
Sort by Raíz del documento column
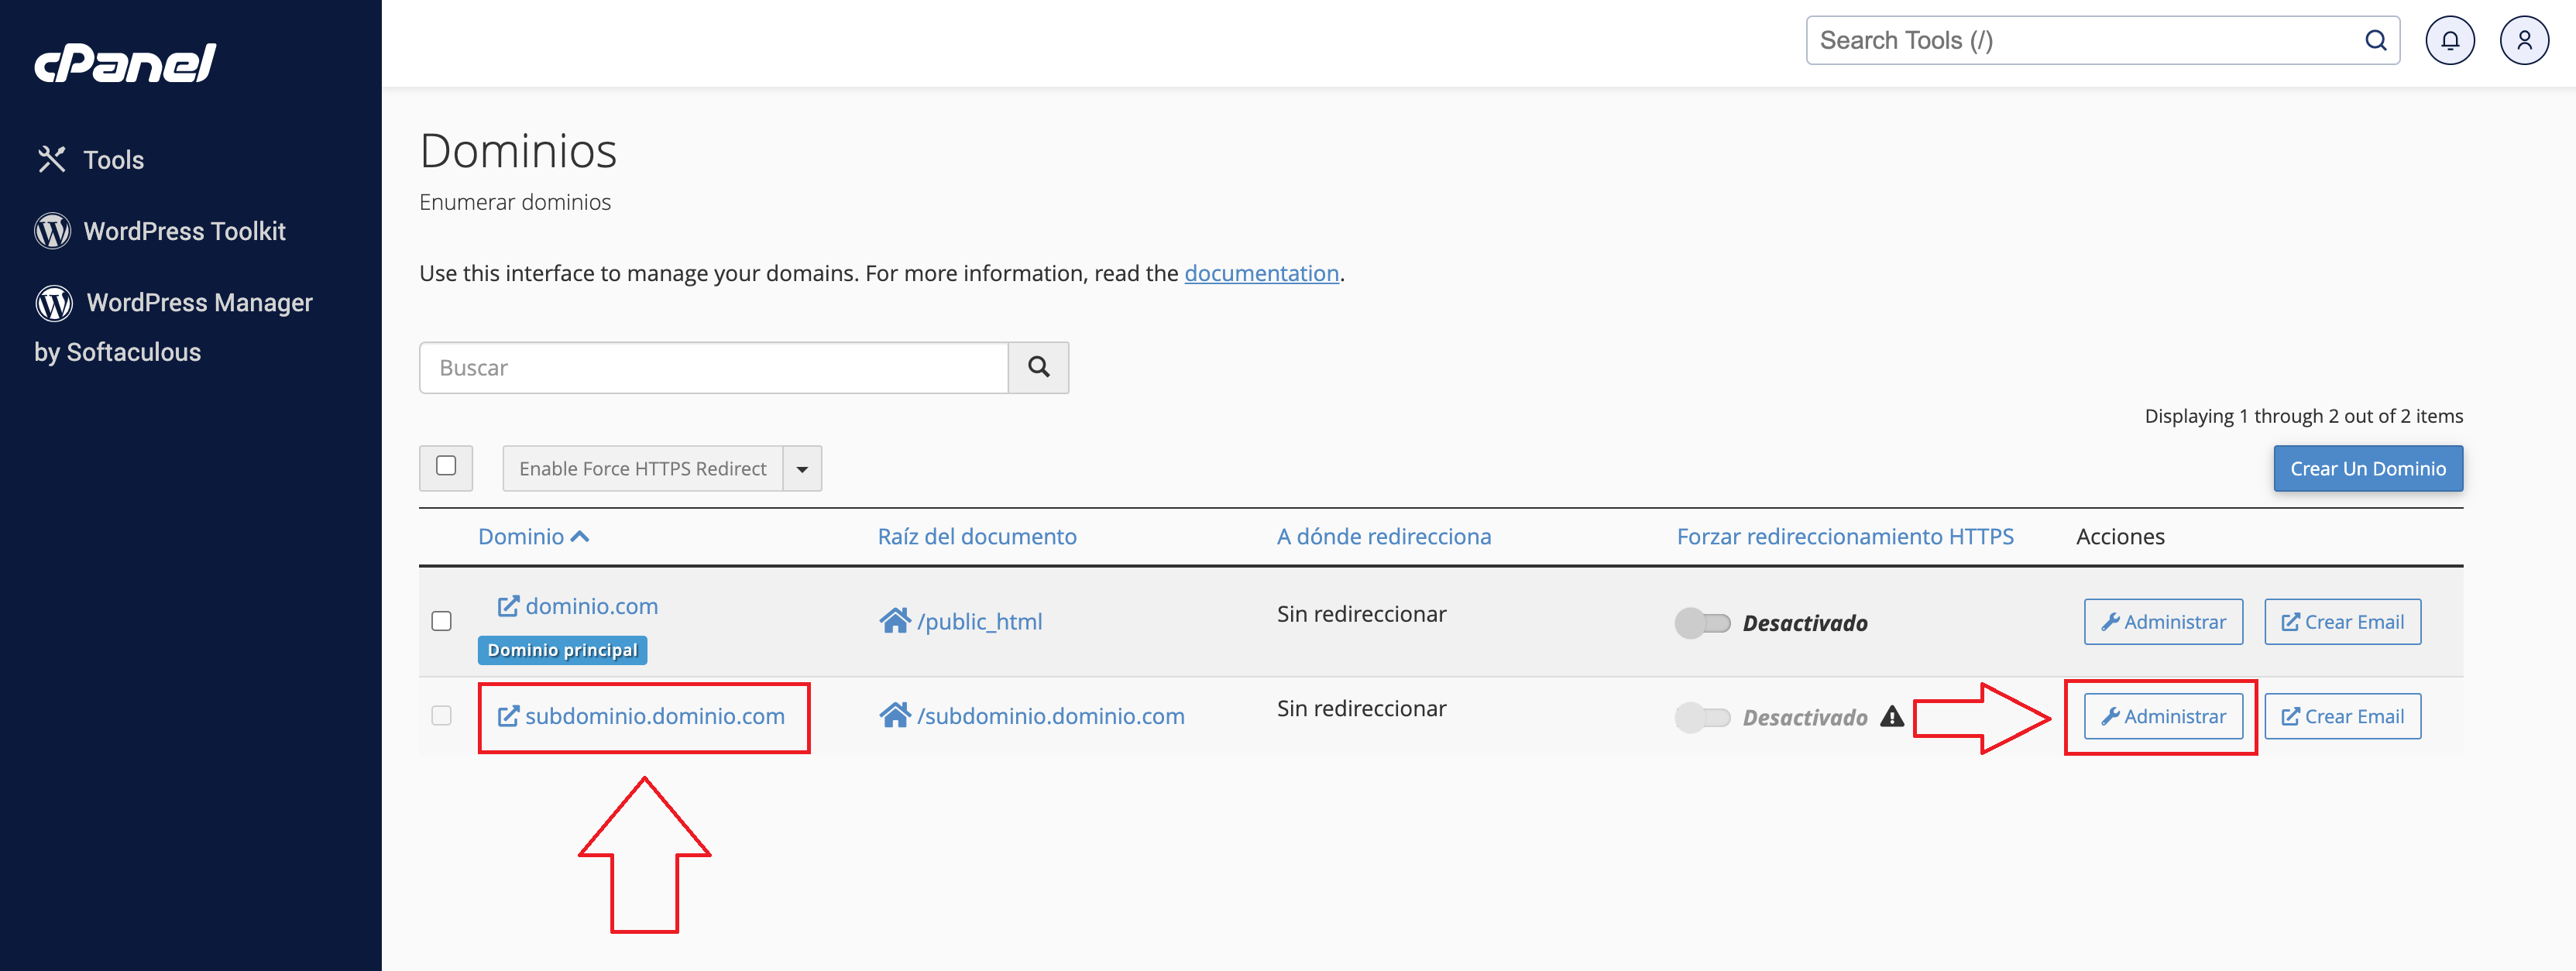(x=976, y=537)
